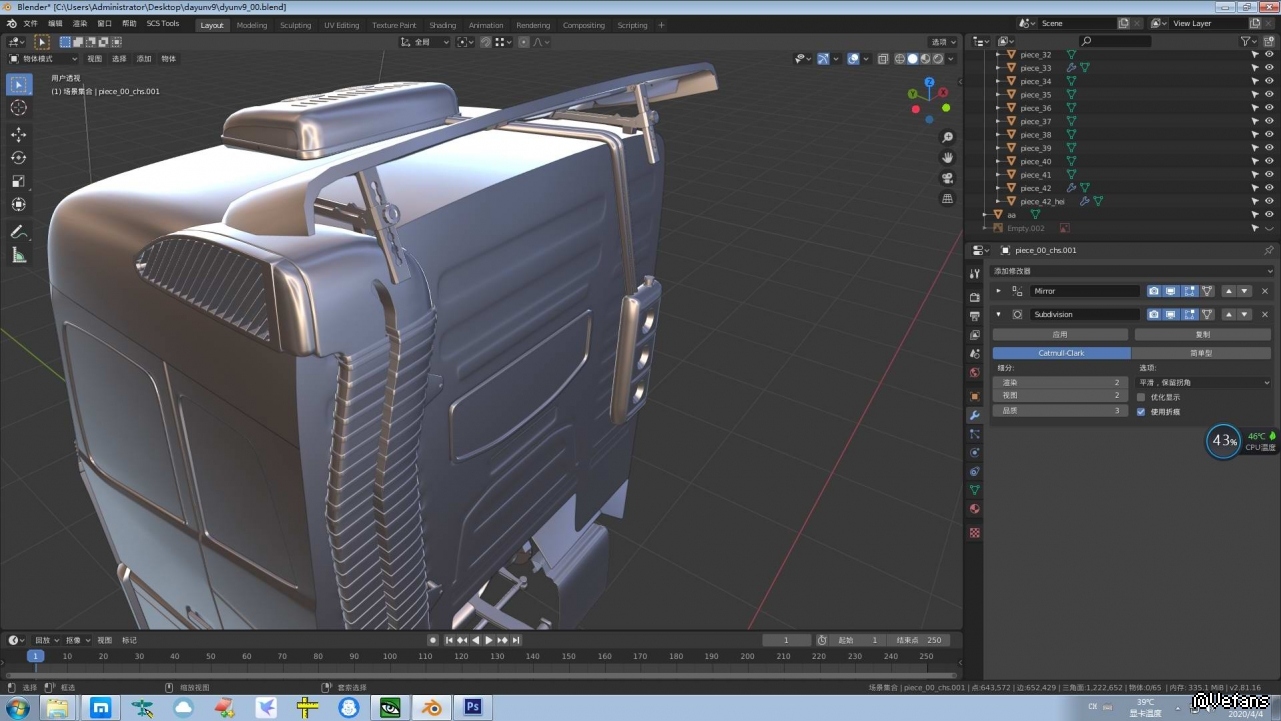Enable the 优化显示 checkbox
Viewport: 1281px width, 721px height.
click(x=1141, y=397)
